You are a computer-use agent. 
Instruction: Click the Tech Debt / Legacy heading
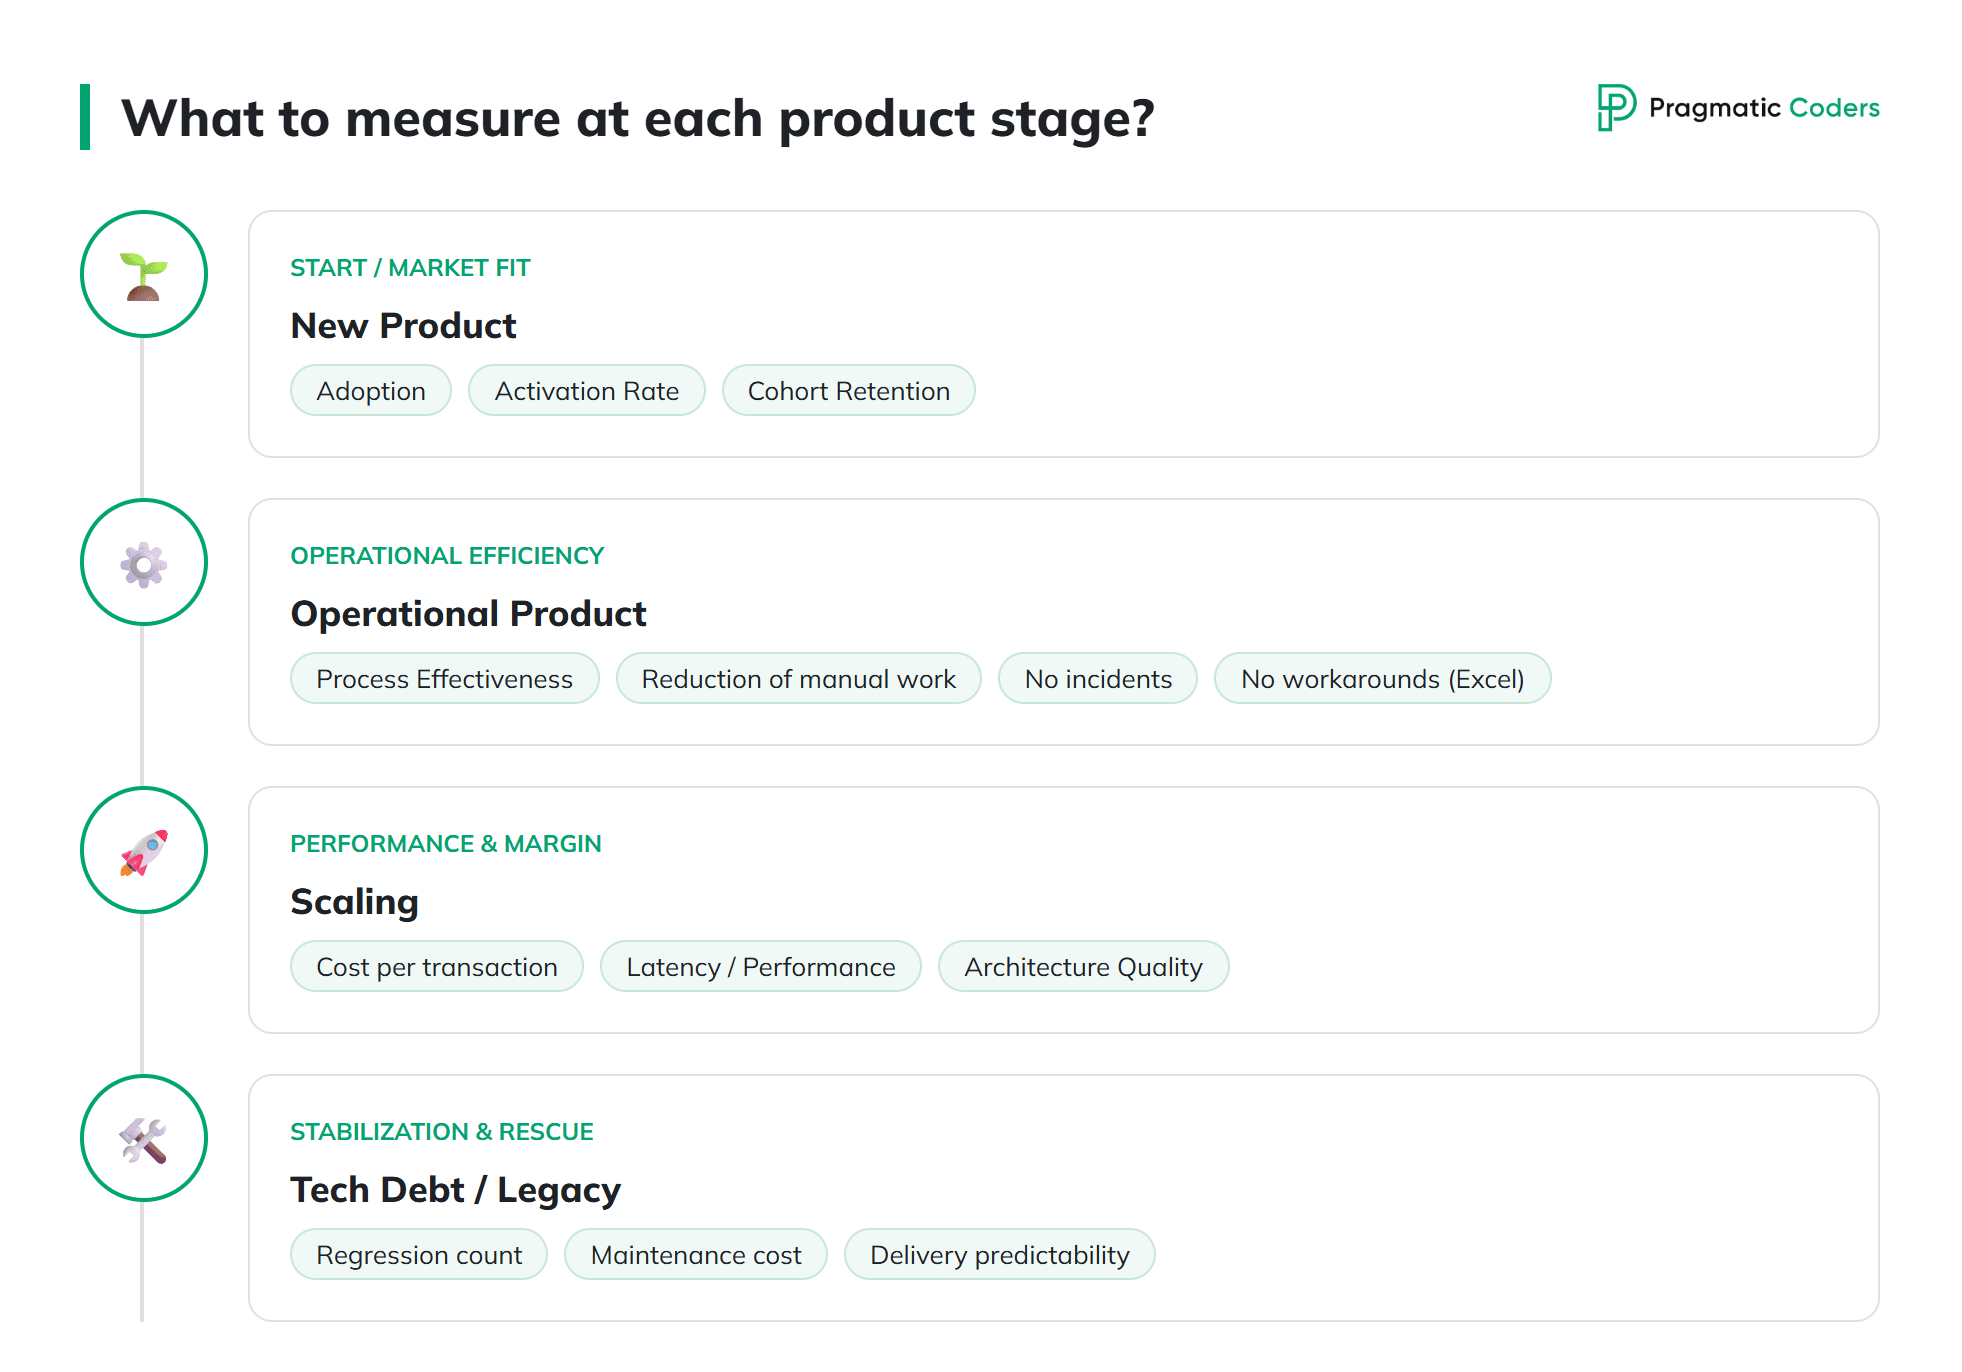(455, 1190)
